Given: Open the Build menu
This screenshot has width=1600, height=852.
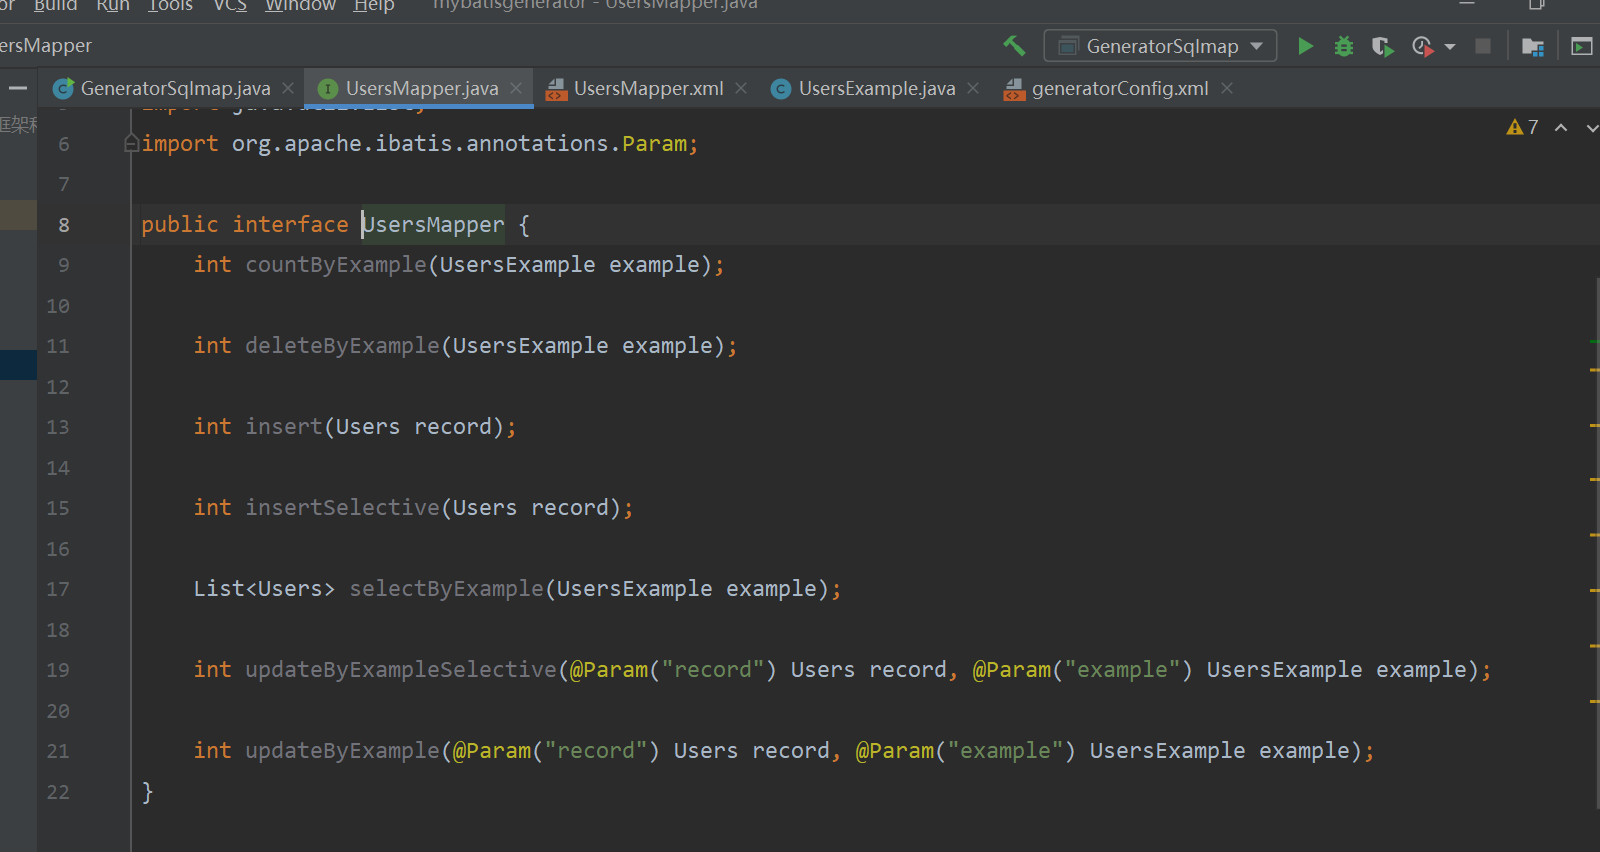Looking at the screenshot, I should pos(55,5).
